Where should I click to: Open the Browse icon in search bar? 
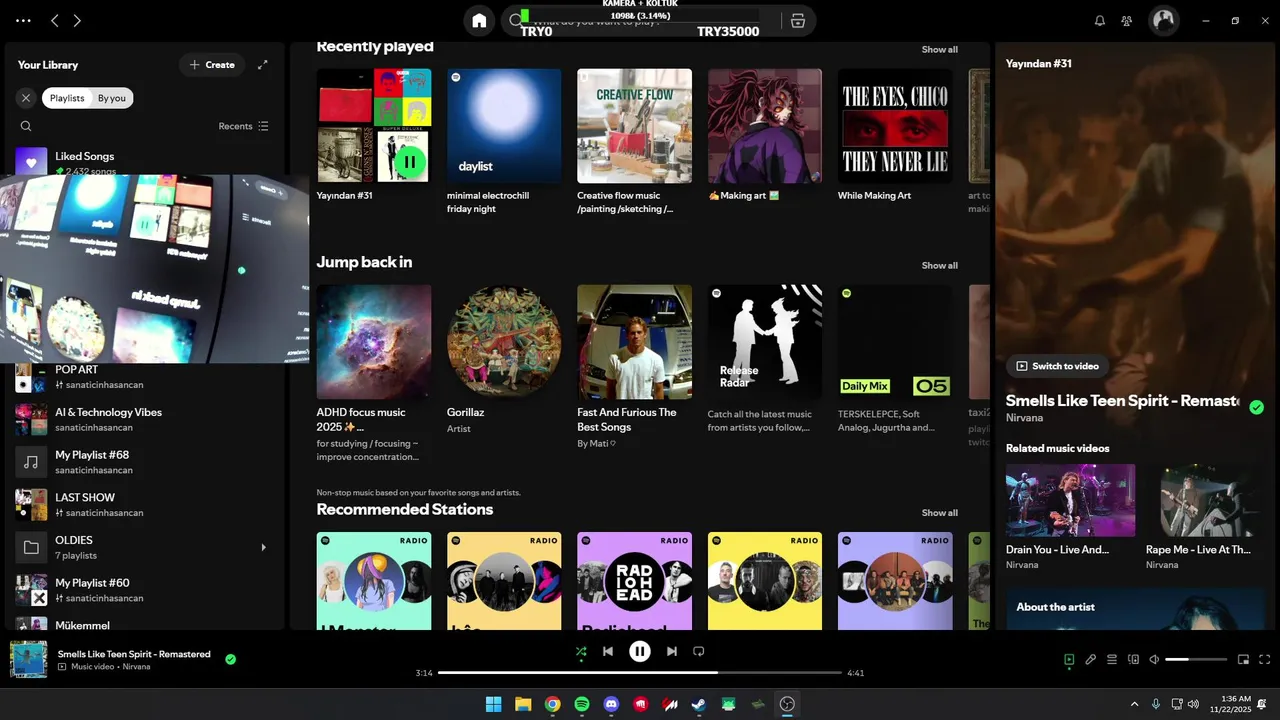point(797,20)
